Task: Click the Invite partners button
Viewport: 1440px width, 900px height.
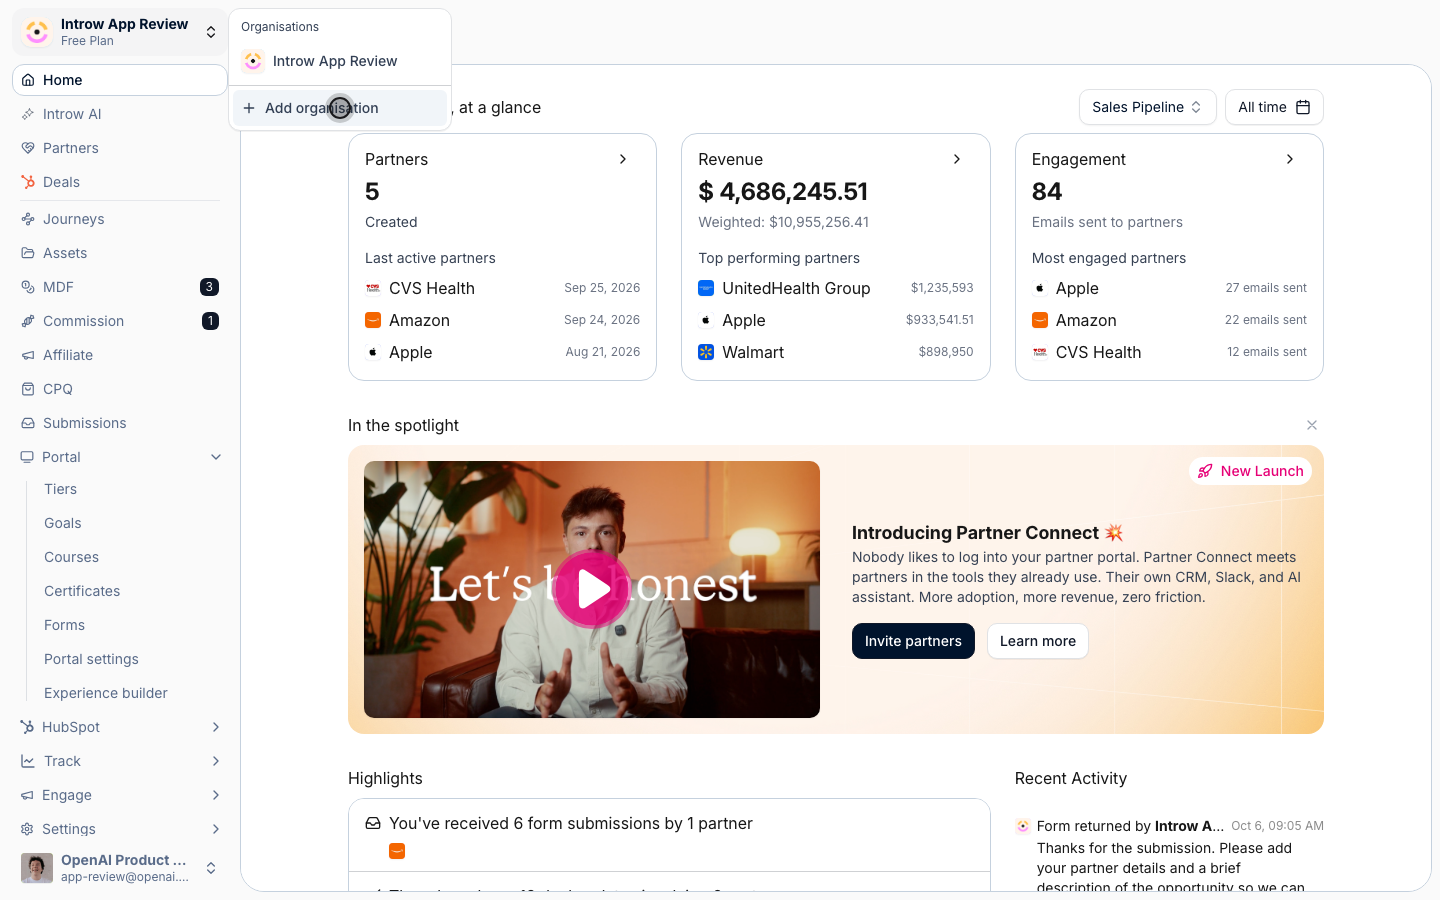Action: point(913,641)
